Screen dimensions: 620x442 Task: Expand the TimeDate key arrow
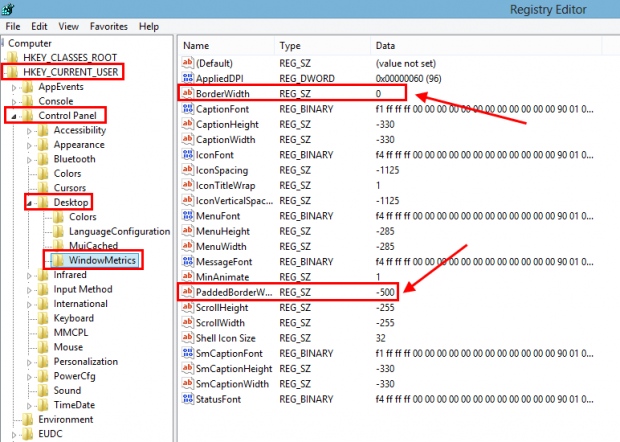pos(29,406)
